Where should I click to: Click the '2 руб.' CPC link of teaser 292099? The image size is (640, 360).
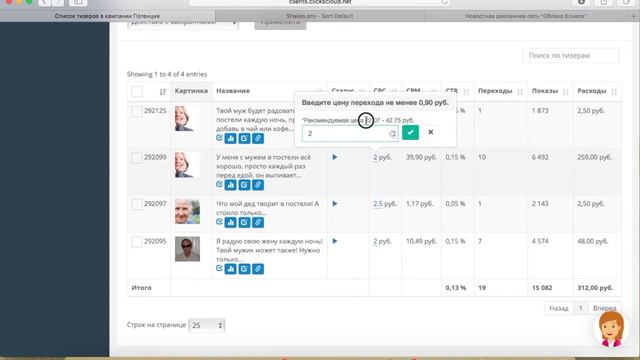[382, 158]
